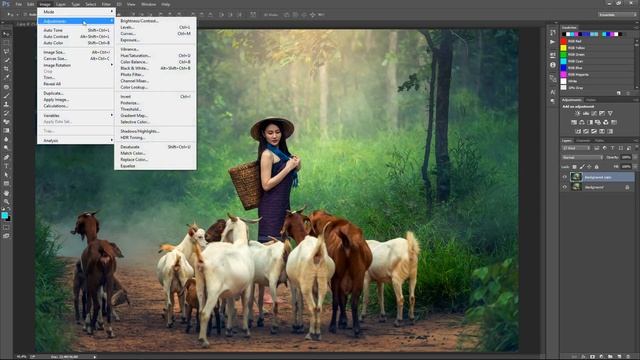640x360 pixels.
Task: Select the Zoom tool in toolbar
Action: pyautogui.click(x=6, y=201)
